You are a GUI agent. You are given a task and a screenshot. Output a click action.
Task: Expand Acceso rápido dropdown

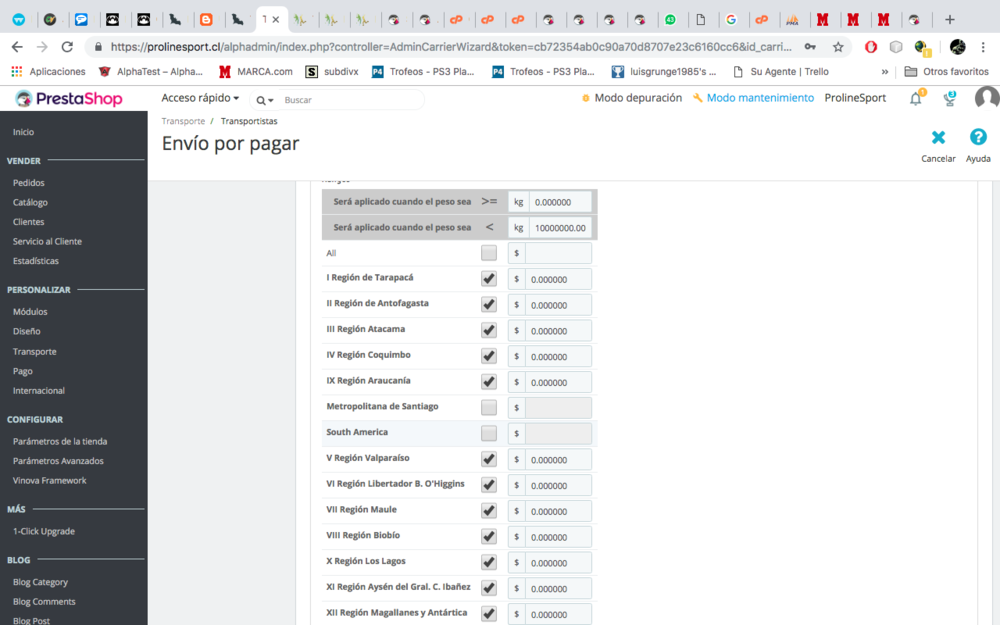click(x=200, y=98)
